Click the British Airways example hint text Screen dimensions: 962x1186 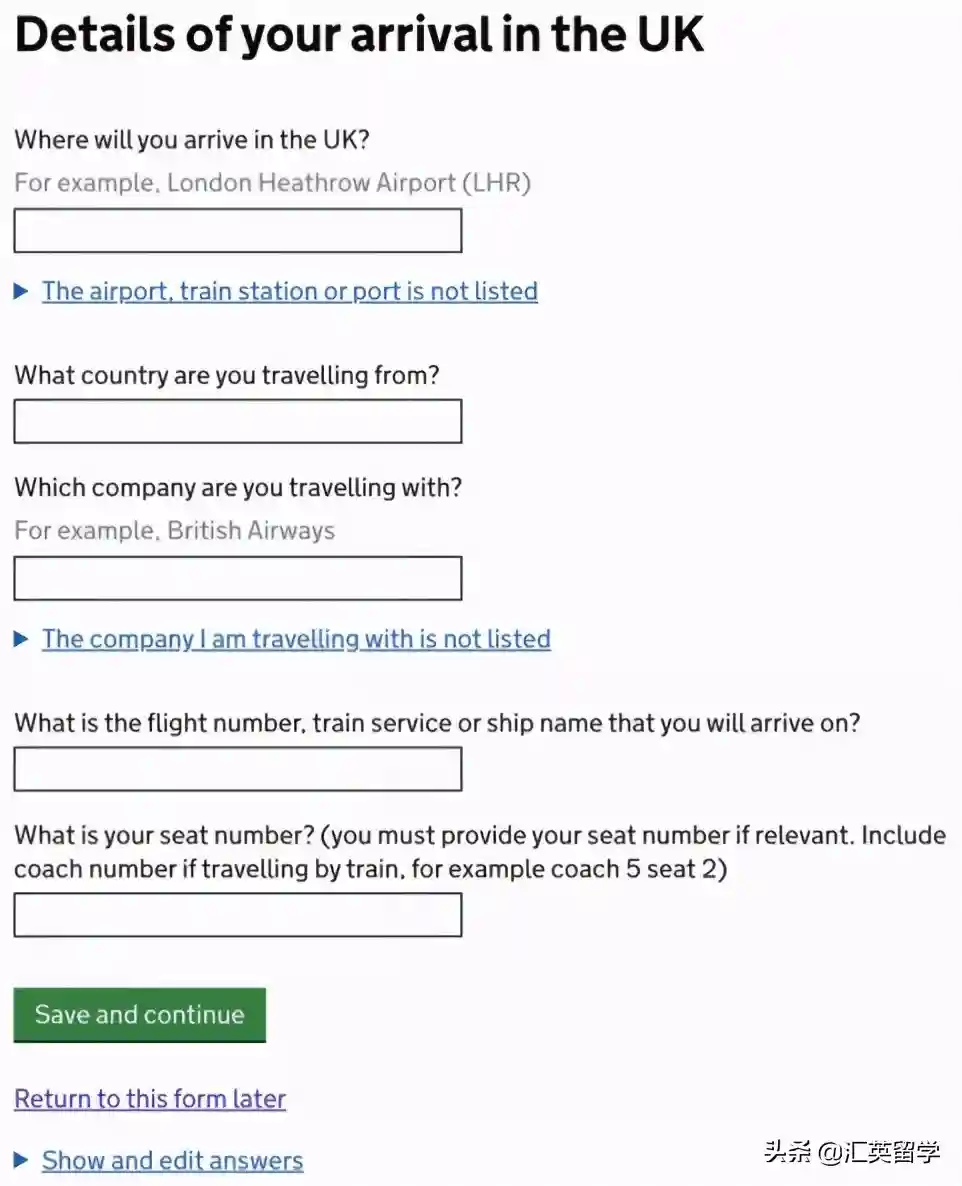(x=174, y=530)
